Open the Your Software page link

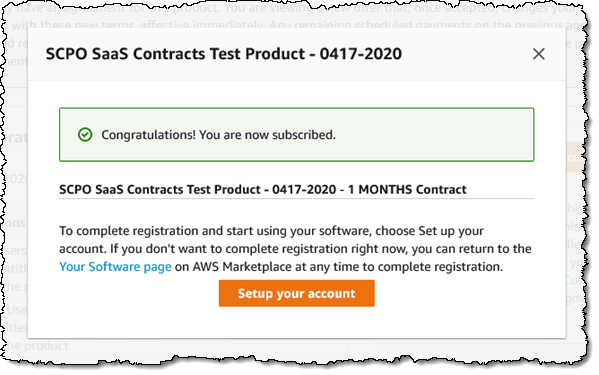tap(115, 267)
